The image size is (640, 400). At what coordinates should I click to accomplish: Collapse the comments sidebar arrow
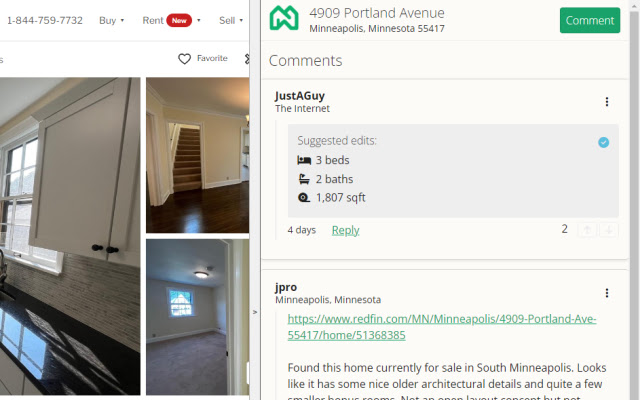[x=255, y=312]
